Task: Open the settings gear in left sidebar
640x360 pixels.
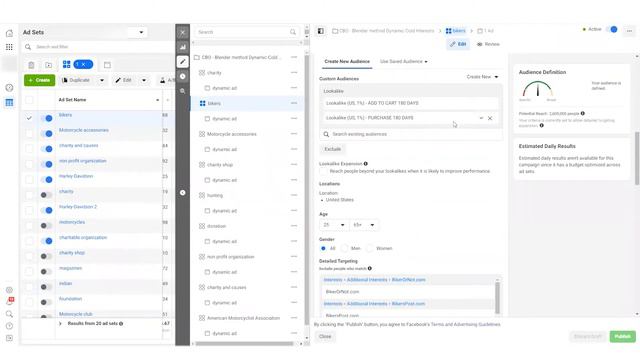Action: click(9, 290)
